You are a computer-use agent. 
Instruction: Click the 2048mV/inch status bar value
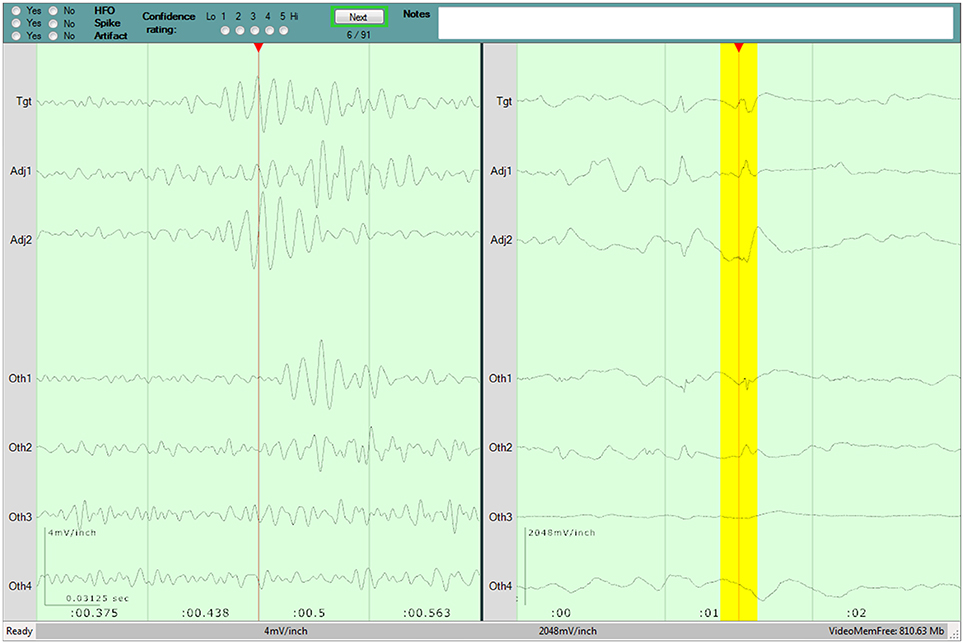(567, 631)
